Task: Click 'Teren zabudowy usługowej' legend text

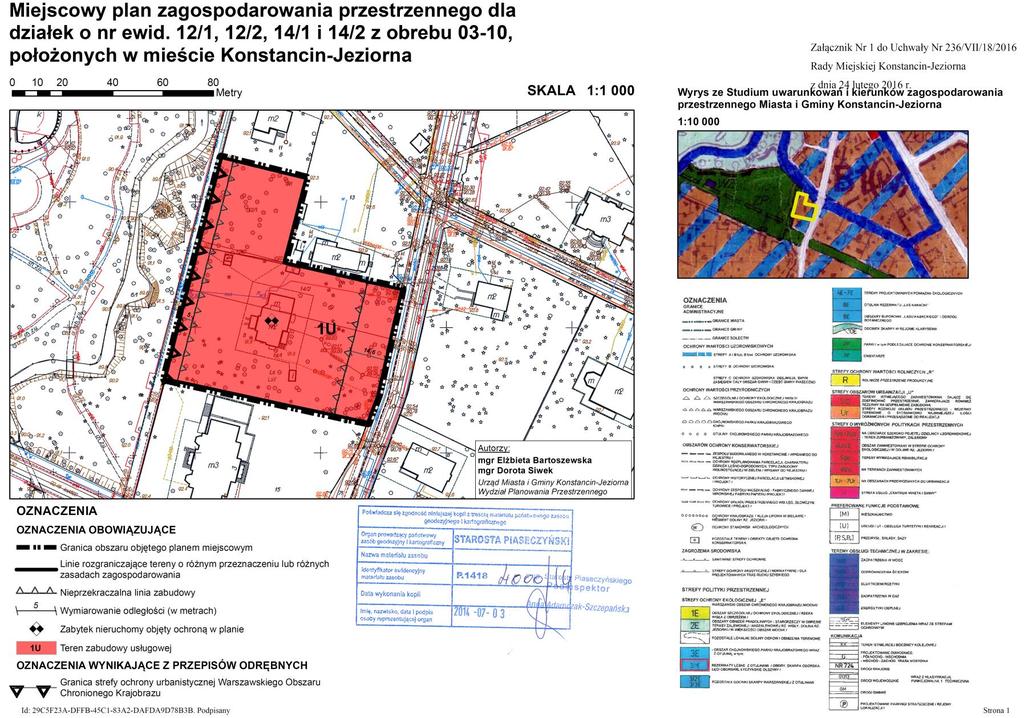Action: 116,648
